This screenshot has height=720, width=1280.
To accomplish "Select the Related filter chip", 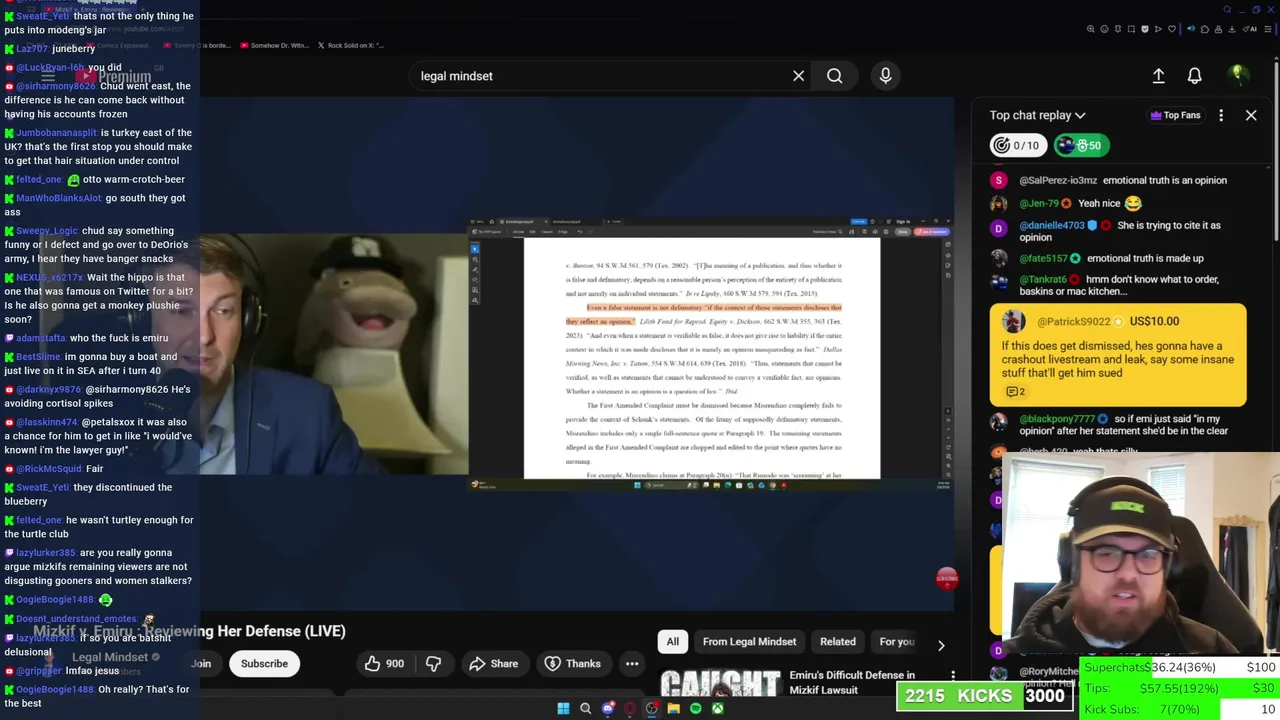I will pos(838,642).
